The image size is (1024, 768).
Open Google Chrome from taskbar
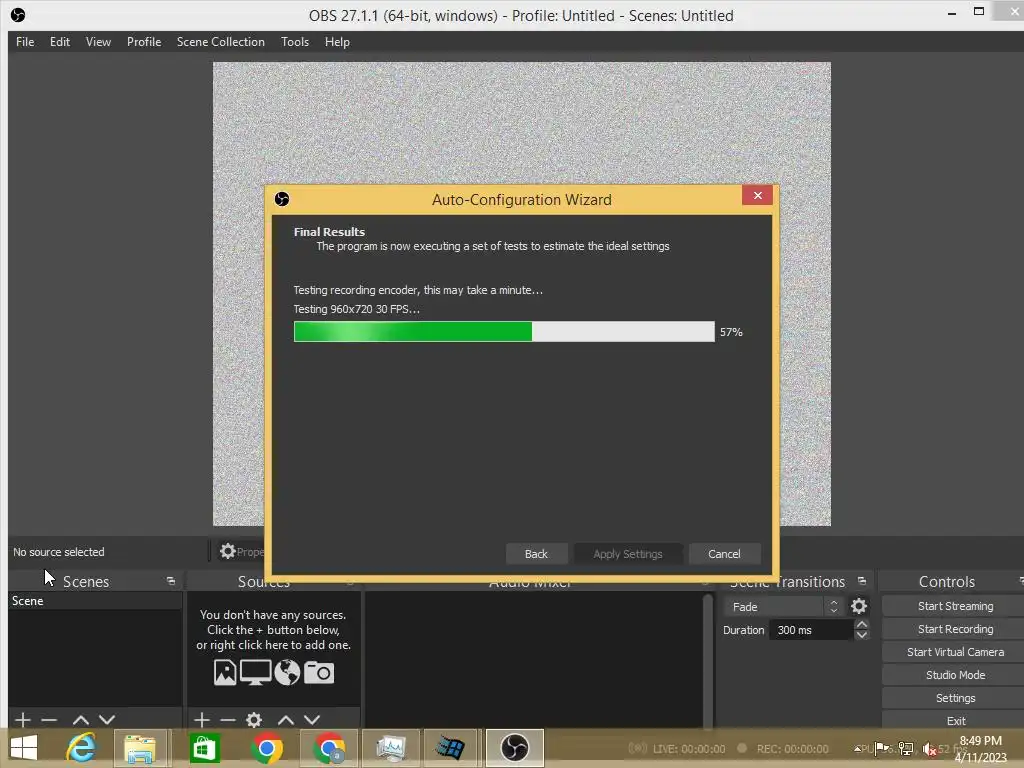(x=266, y=748)
